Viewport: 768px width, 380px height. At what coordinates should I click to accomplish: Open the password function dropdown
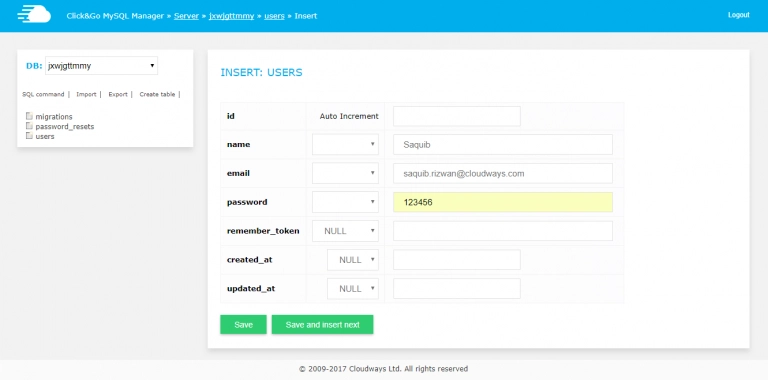(x=345, y=202)
